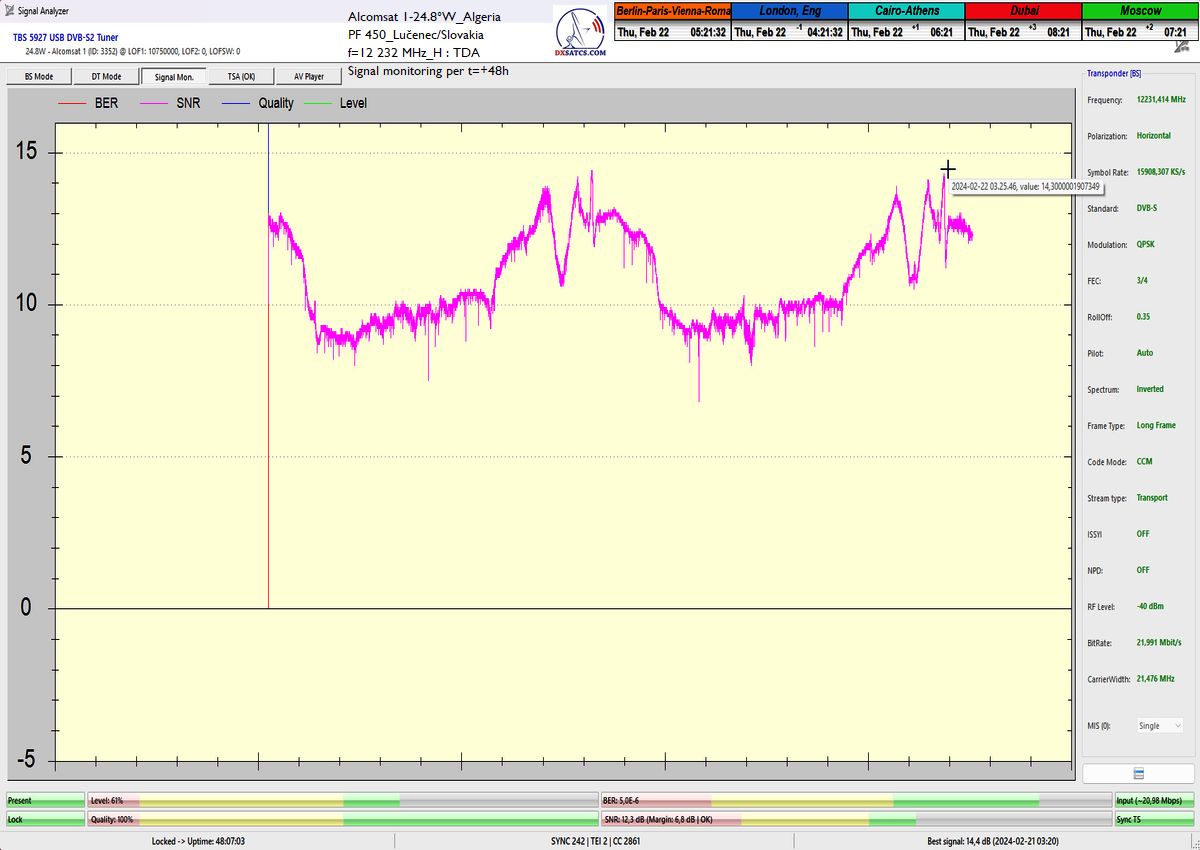Open the AV Player tab
The width and height of the screenshot is (1200, 850).
(308, 76)
